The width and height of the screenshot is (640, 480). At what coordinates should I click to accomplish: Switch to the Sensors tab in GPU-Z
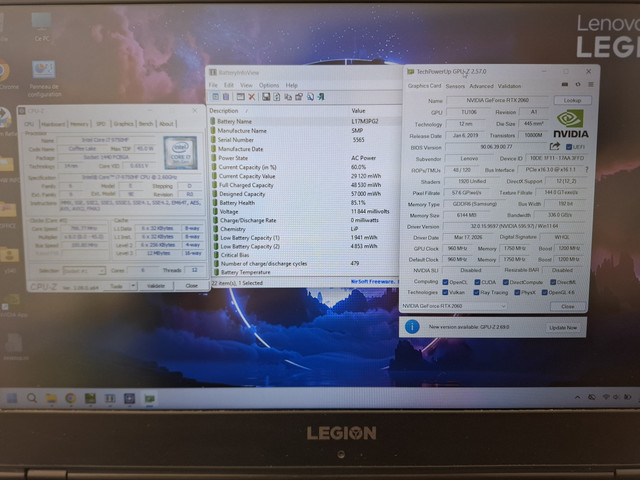pyautogui.click(x=455, y=86)
